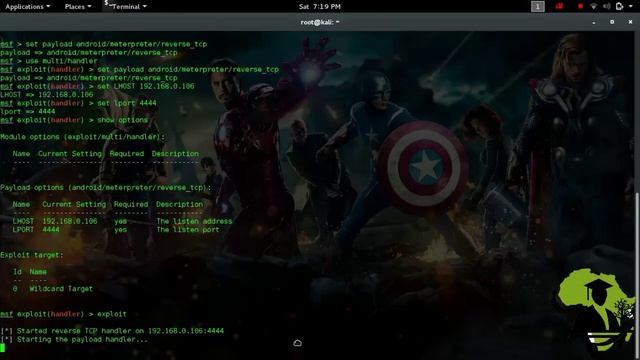Expand the system menu arrow in top bar

tap(631, 7)
